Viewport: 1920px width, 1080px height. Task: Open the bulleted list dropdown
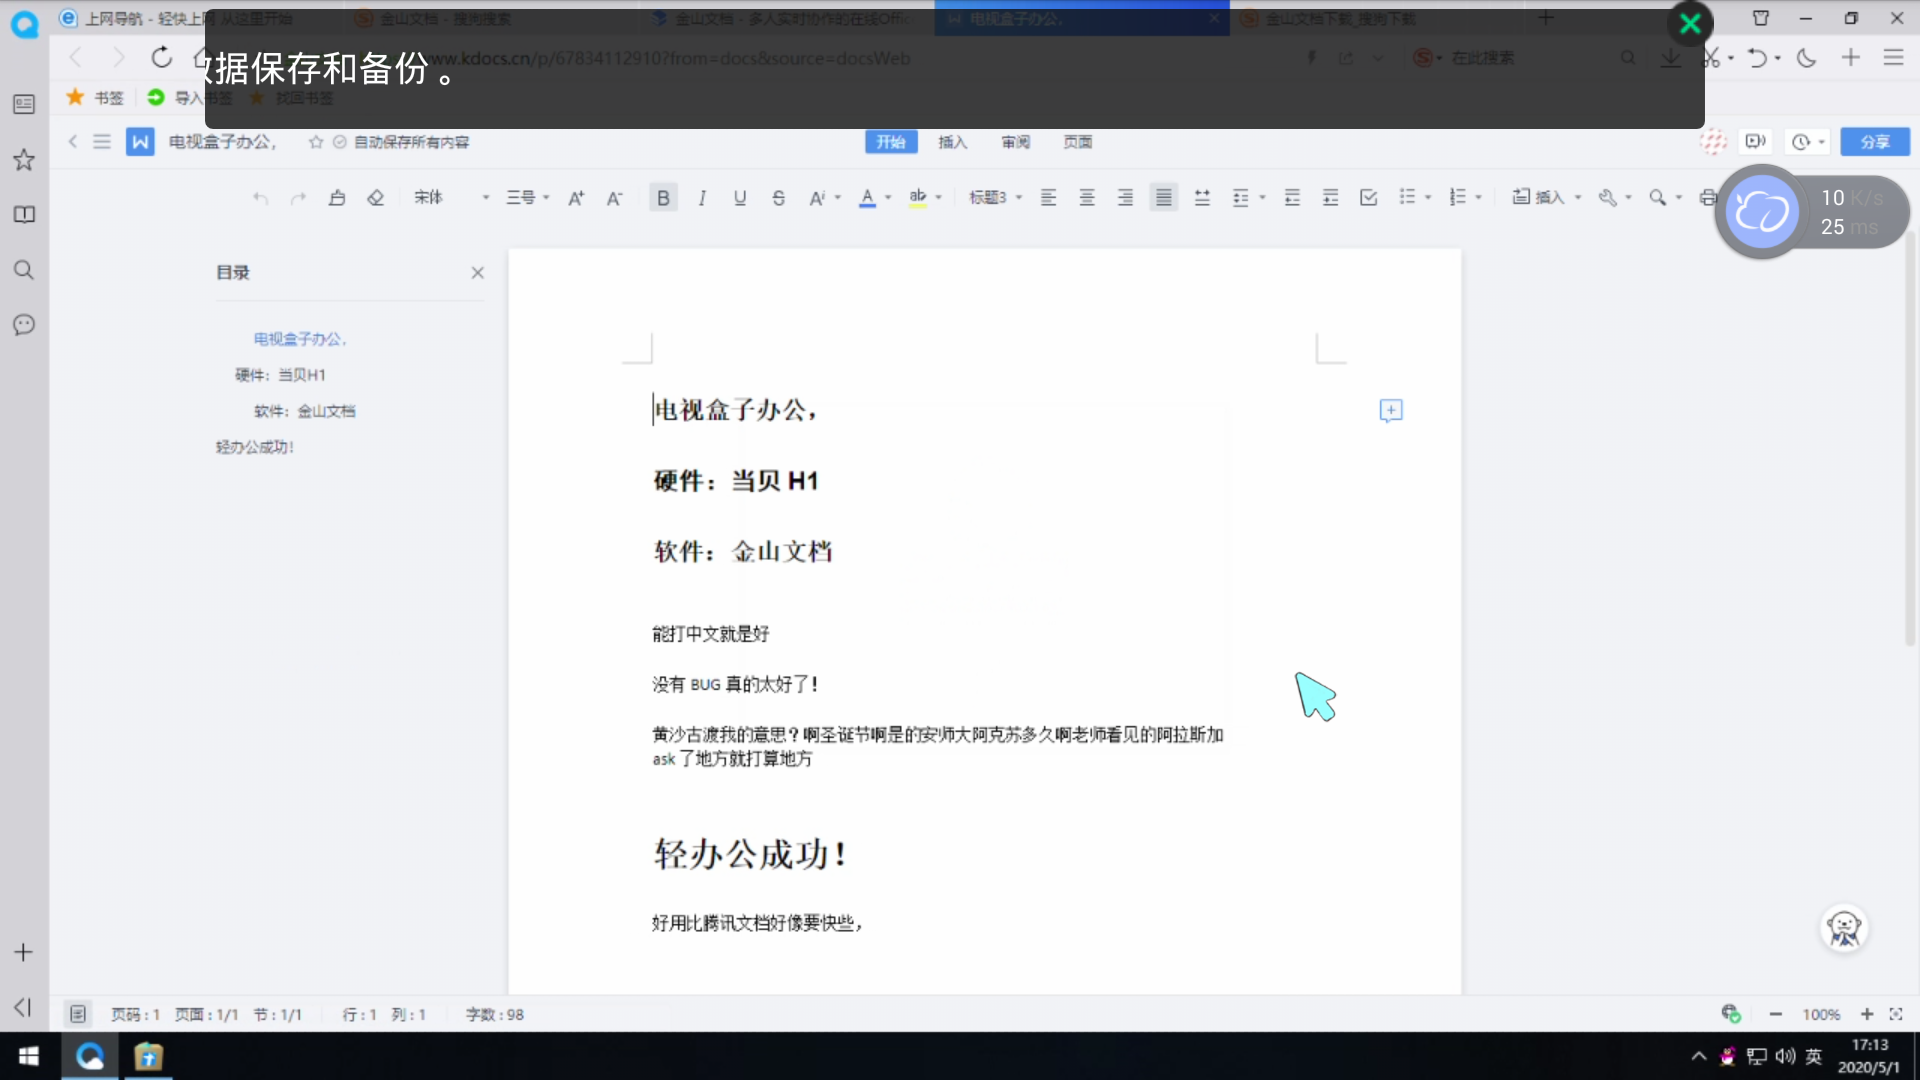pyautogui.click(x=1415, y=198)
